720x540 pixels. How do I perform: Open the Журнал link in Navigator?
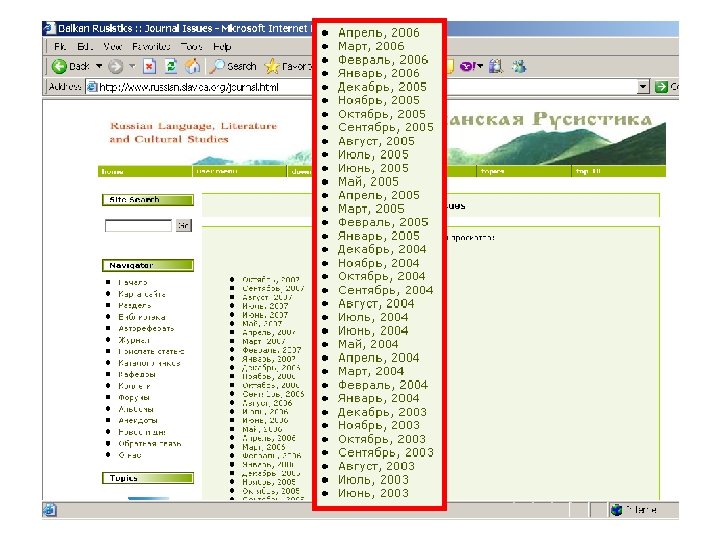tap(134, 340)
